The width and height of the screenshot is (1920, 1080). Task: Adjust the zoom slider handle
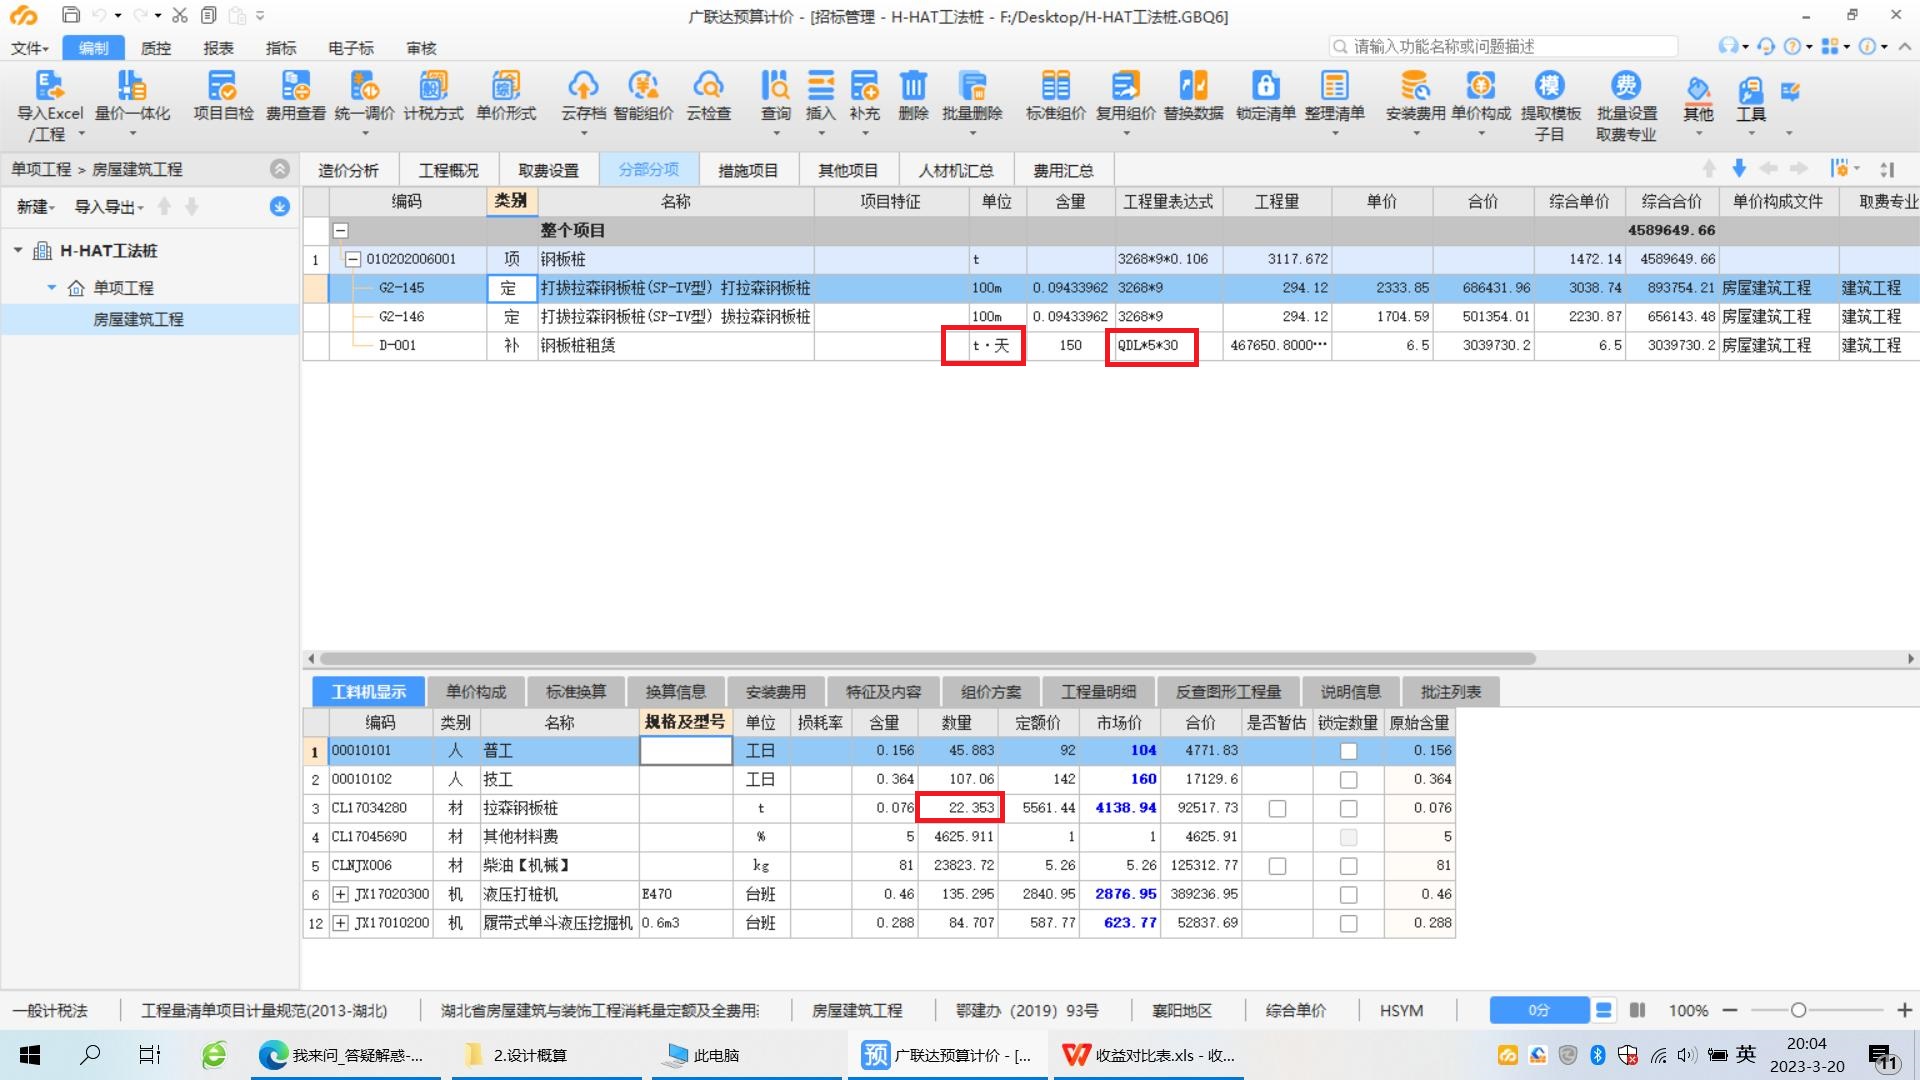pos(1797,1011)
